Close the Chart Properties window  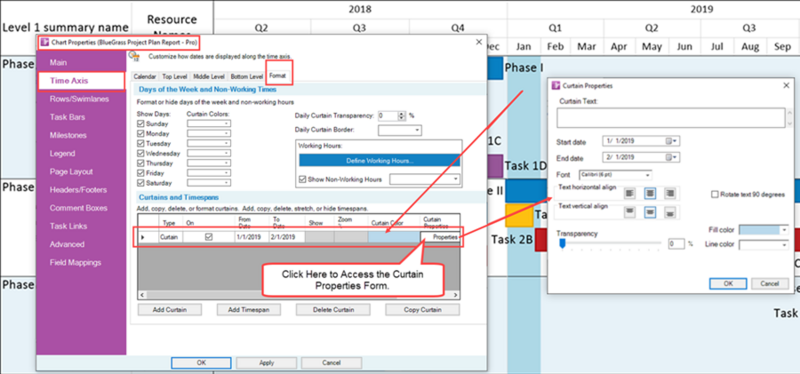479,42
